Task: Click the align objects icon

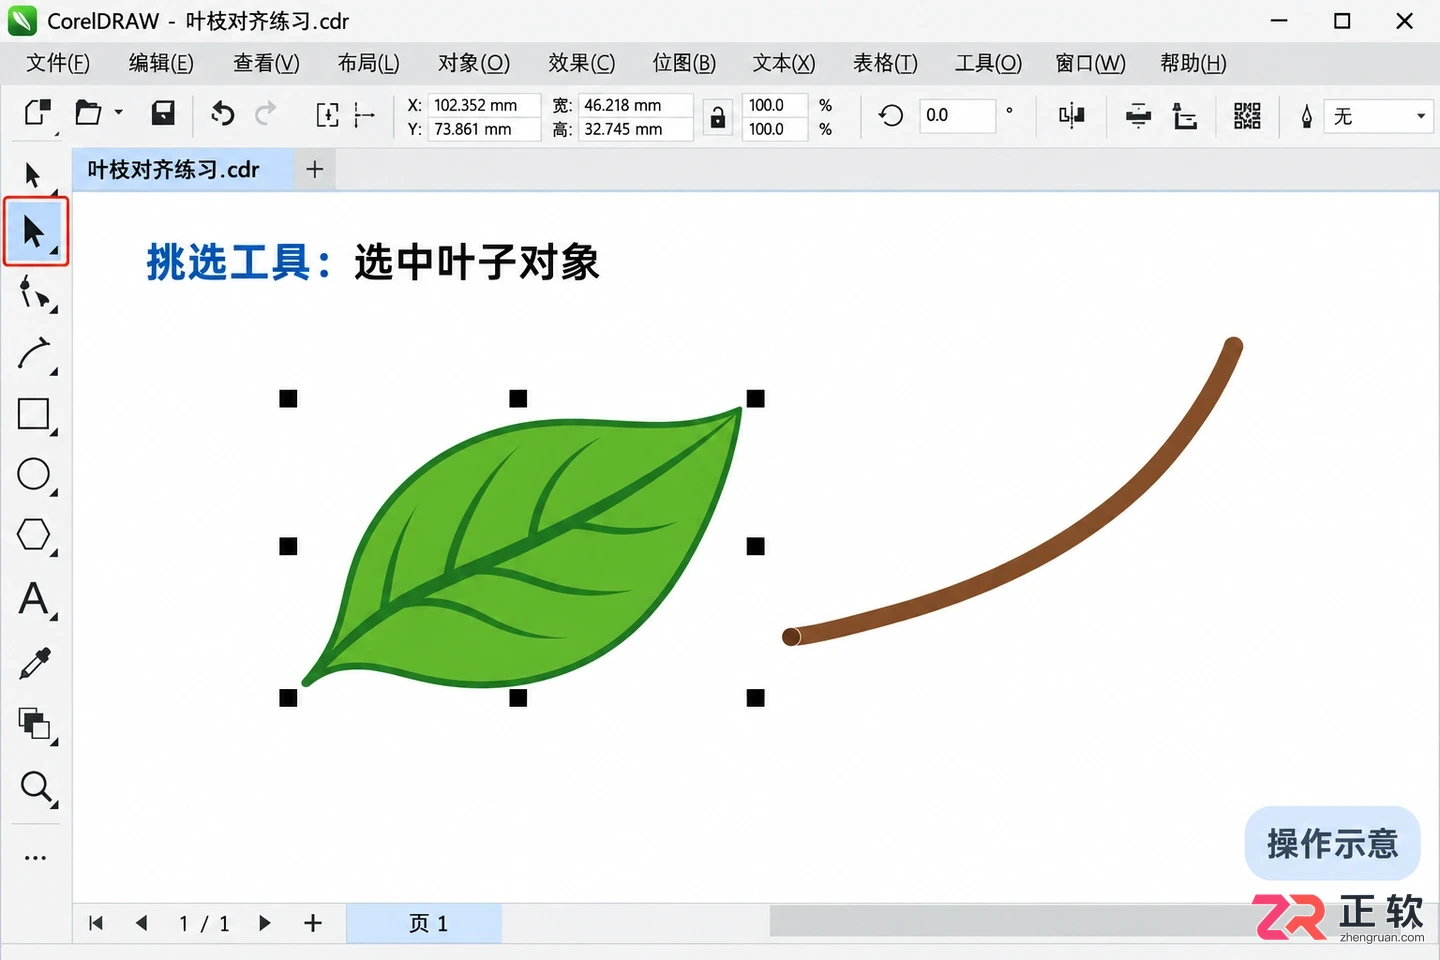Action: pos(1138,115)
